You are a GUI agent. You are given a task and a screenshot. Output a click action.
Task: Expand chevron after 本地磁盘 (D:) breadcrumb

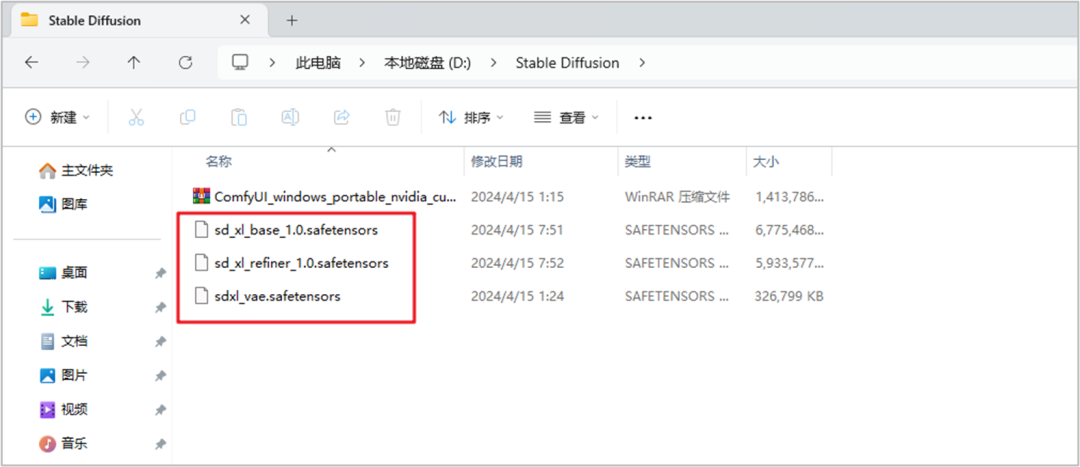tap(493, 63)
